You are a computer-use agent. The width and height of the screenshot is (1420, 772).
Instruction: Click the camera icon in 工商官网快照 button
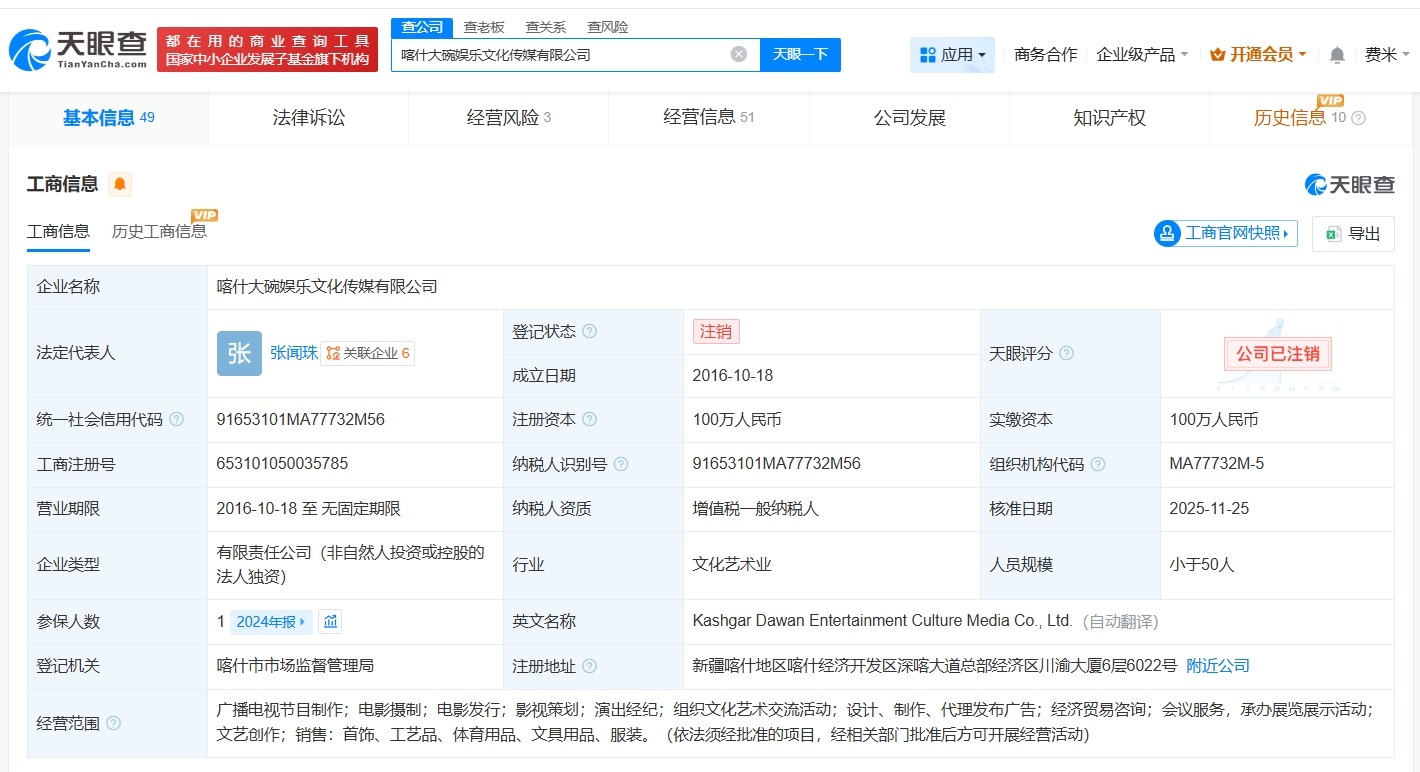point(1166,232)
